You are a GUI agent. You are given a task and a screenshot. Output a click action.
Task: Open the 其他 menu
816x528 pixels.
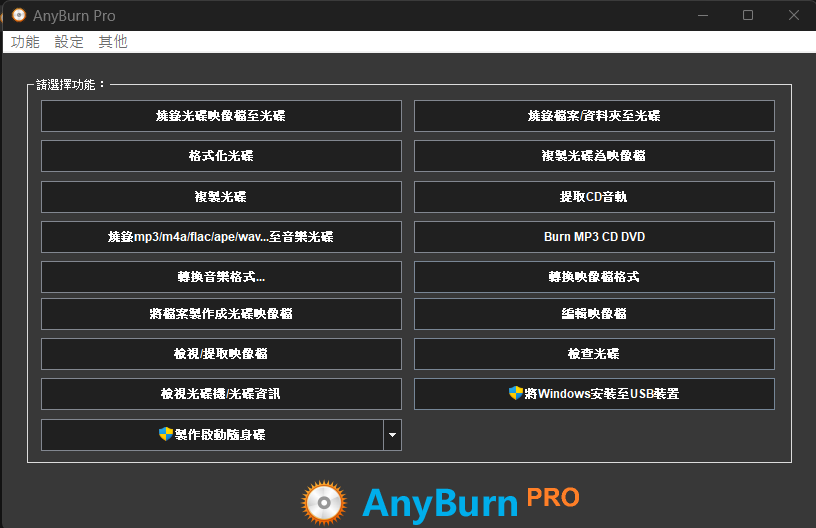coord(113,42)
